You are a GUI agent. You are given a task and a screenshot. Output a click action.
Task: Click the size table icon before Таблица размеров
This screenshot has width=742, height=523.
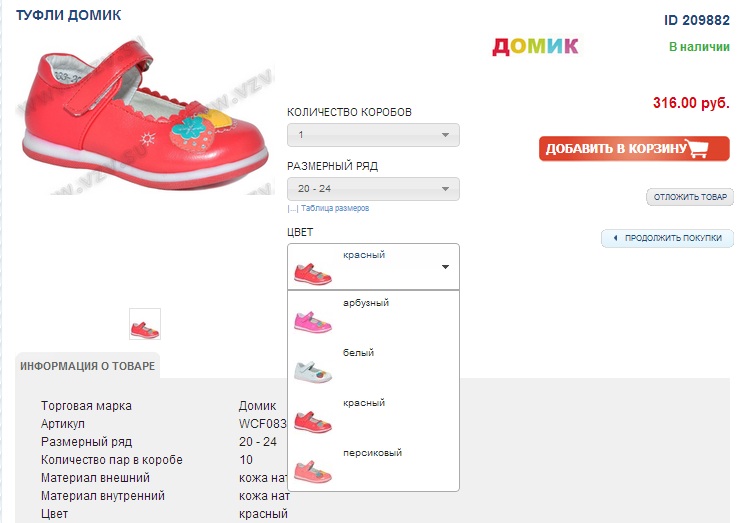coord(292,209)
